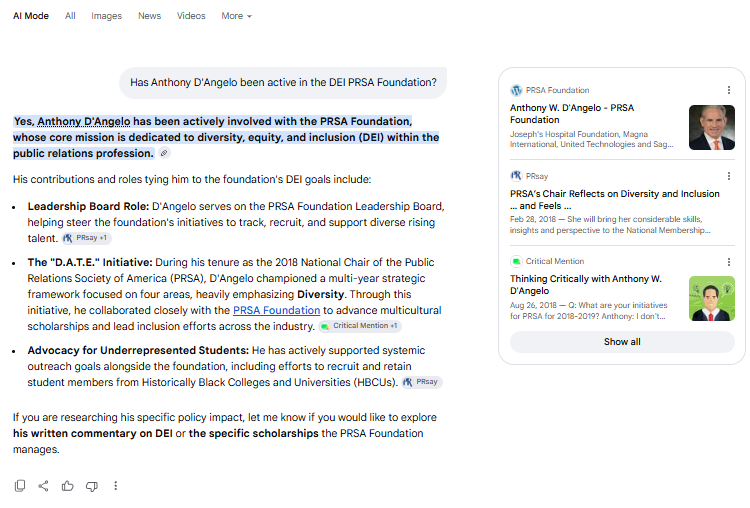This screenshot has width=750, height=508.
Task: Open more options below the answer
Action: (x=115, y=486)
